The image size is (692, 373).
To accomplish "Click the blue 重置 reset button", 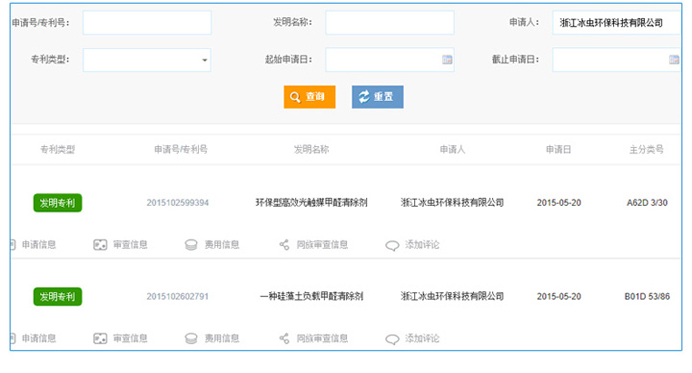I will (x=377, y=97).
